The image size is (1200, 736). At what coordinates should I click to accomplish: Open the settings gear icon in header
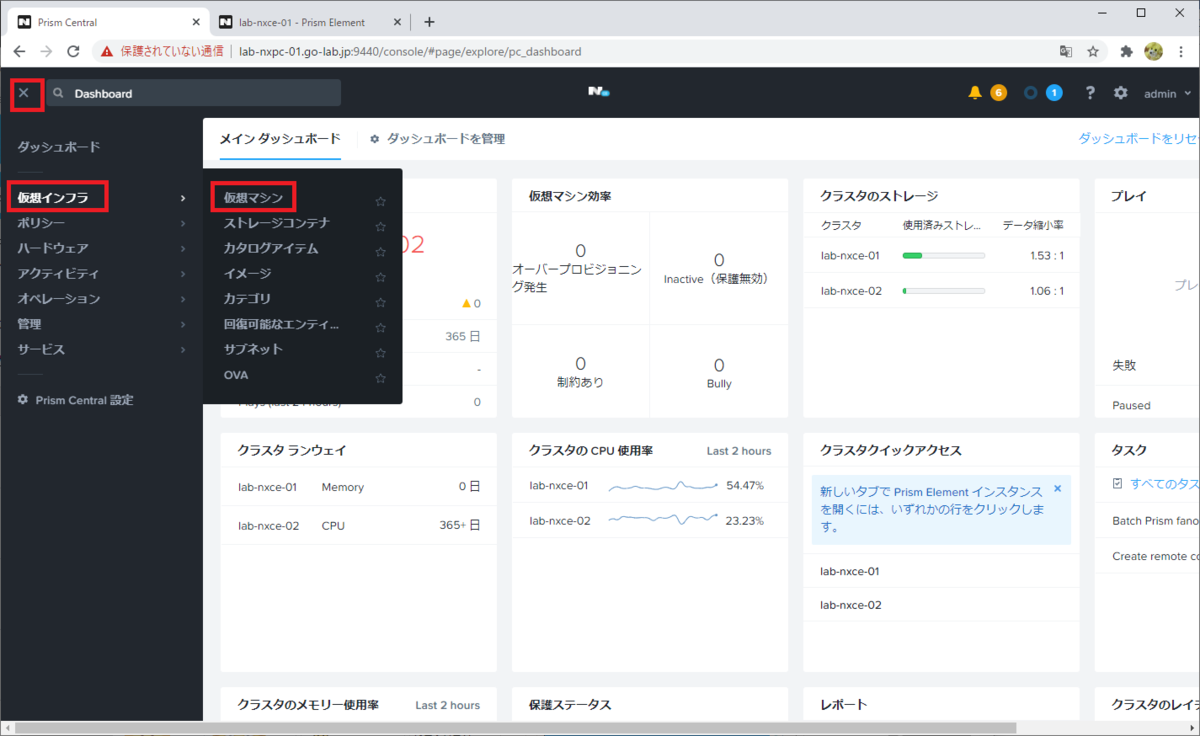click(x=1121, y=93)
